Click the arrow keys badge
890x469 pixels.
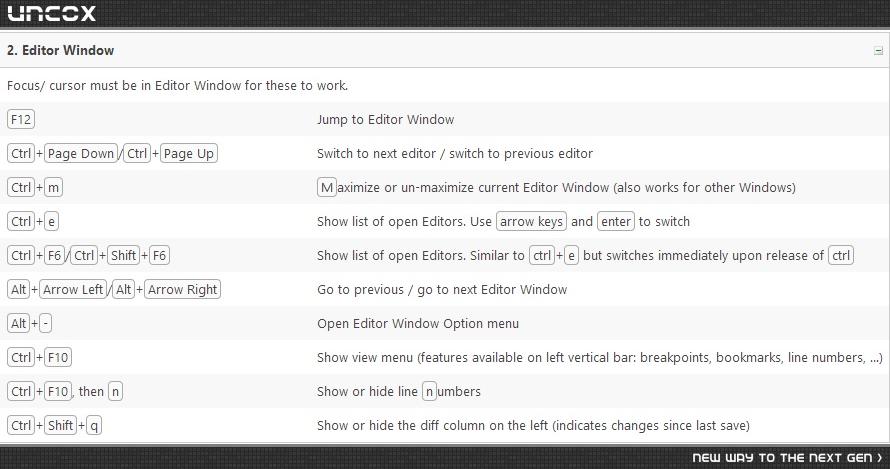click(x=531, y=221)
